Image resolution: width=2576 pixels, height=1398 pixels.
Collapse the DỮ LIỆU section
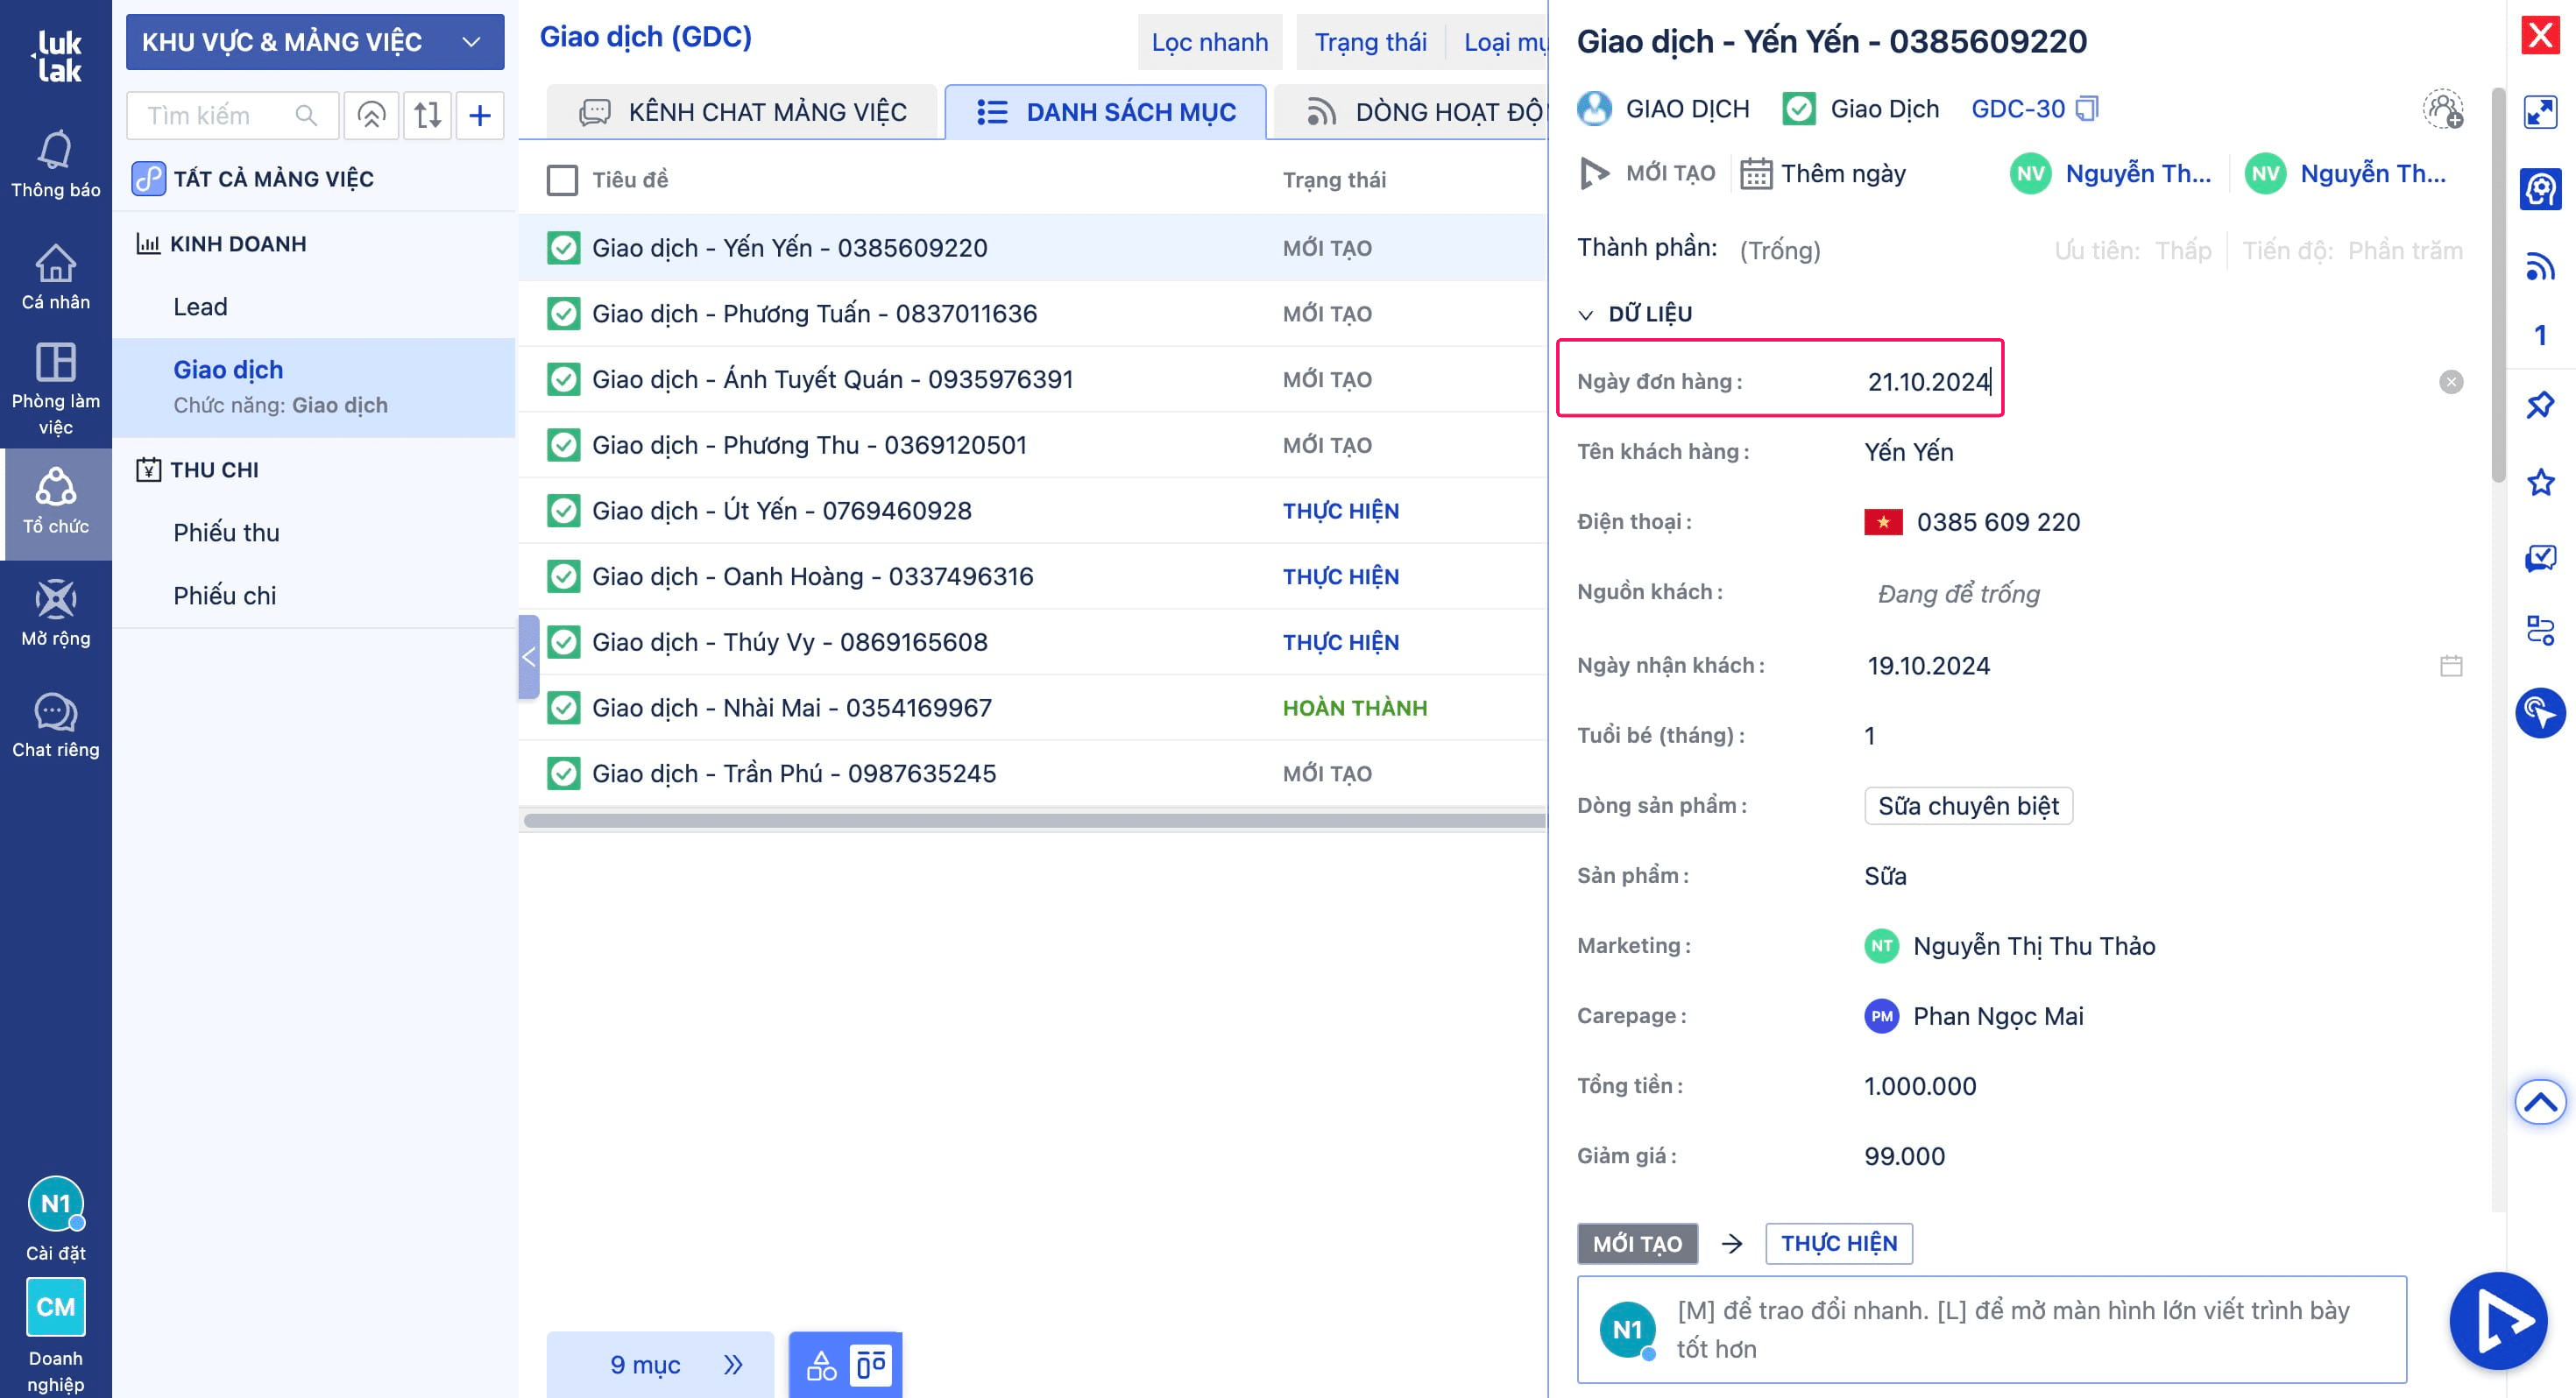pos(1585,314)
